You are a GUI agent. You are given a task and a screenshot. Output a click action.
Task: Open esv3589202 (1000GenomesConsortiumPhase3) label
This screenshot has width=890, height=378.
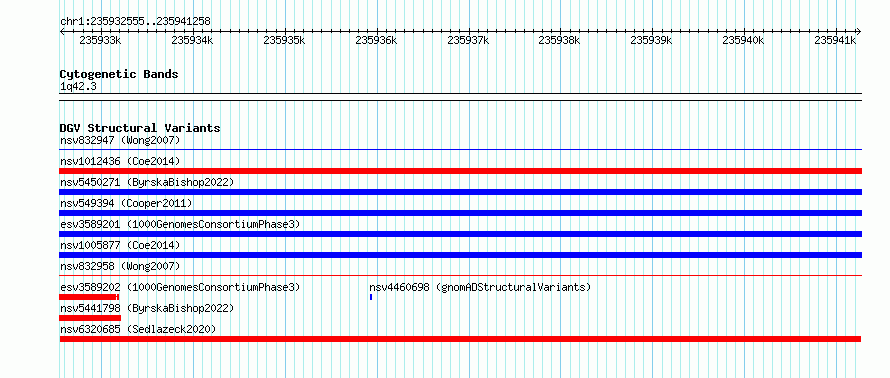point(180,287)
